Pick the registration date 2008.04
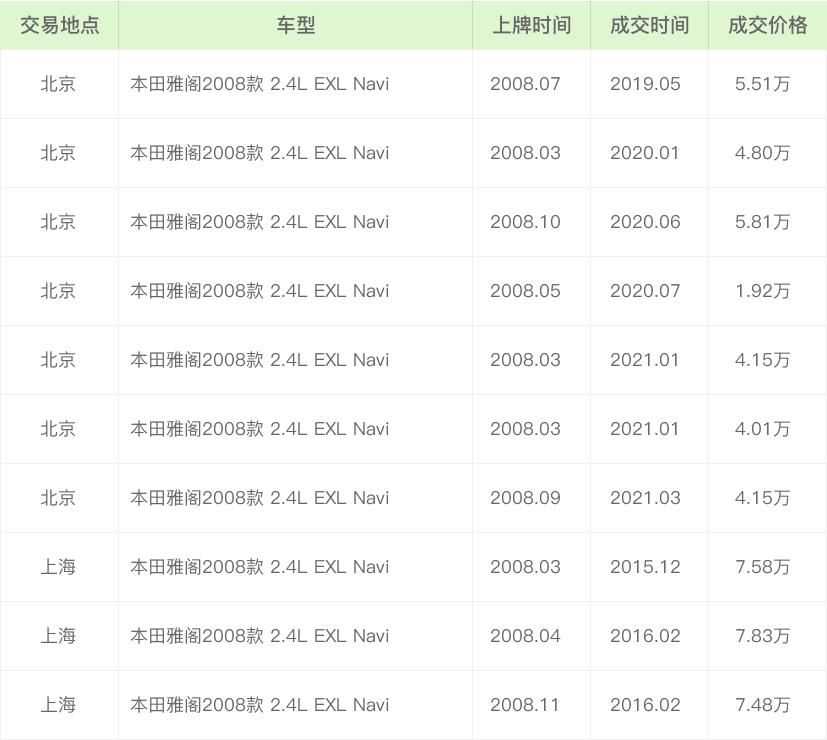The height and width of the screenshot is (740, 827). (x=525, y=636)
